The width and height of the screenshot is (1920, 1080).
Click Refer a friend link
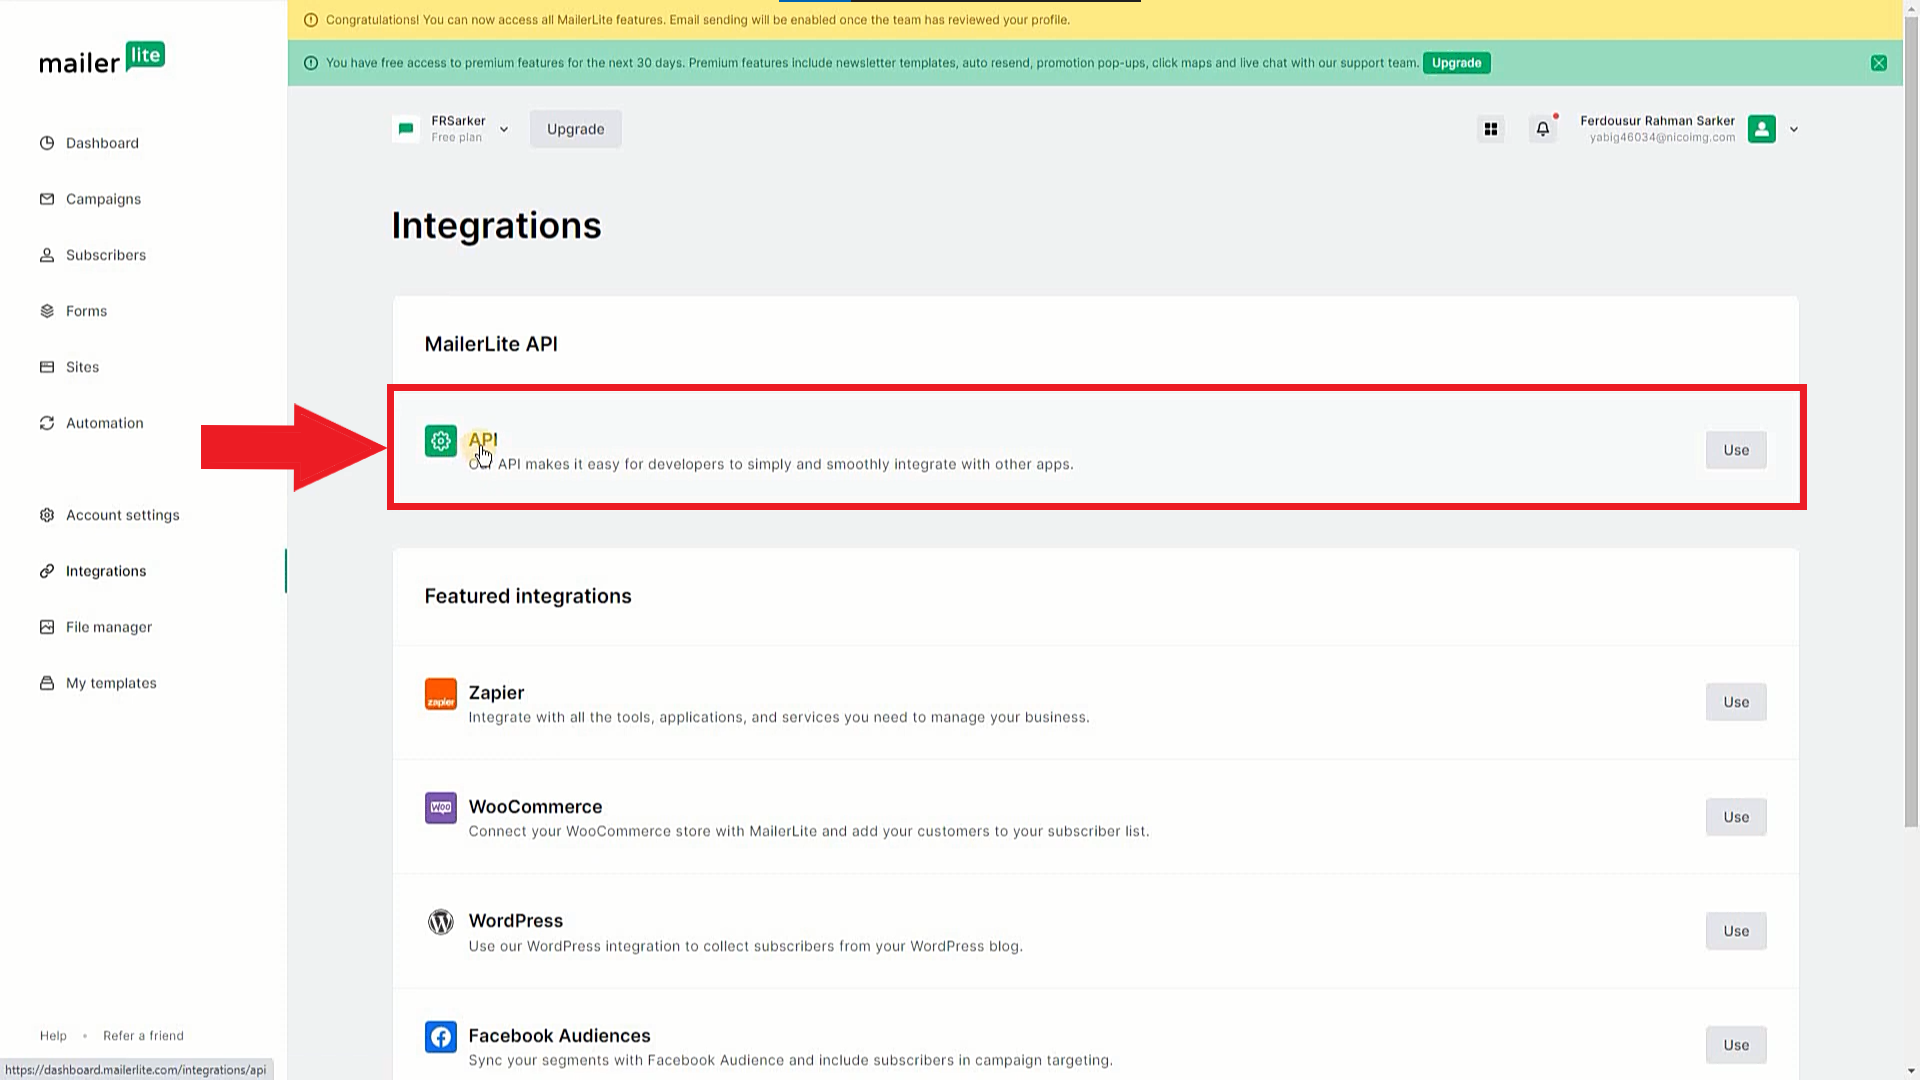143,1036
